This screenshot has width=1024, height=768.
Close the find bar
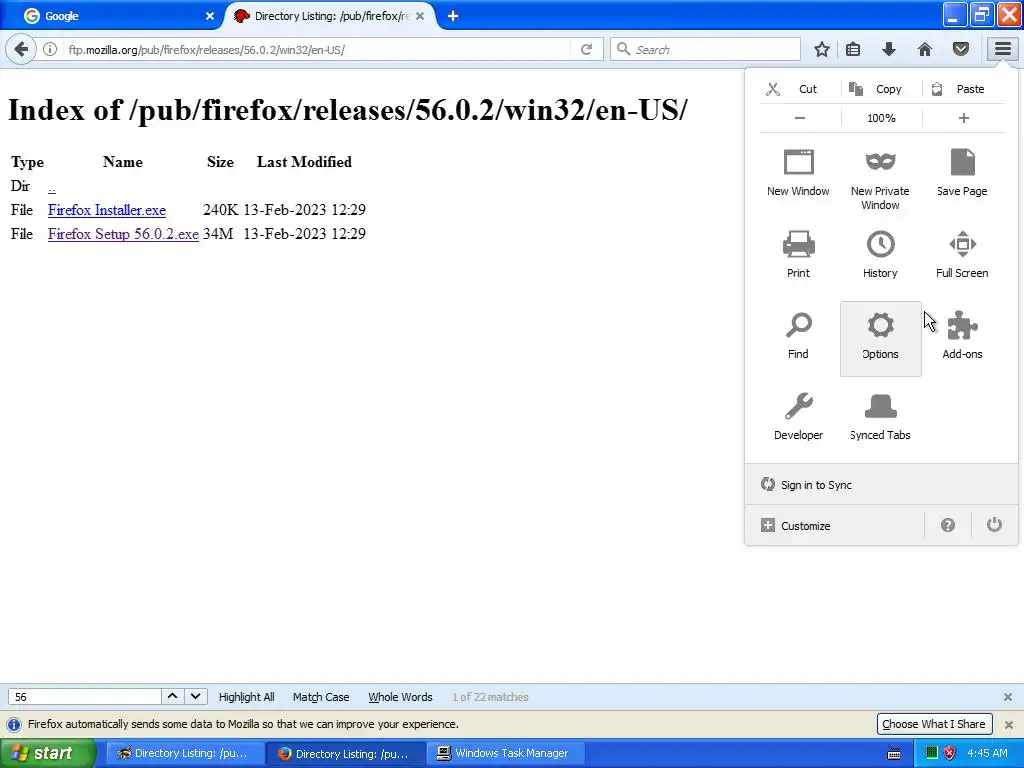click(x=1008, y=697)
